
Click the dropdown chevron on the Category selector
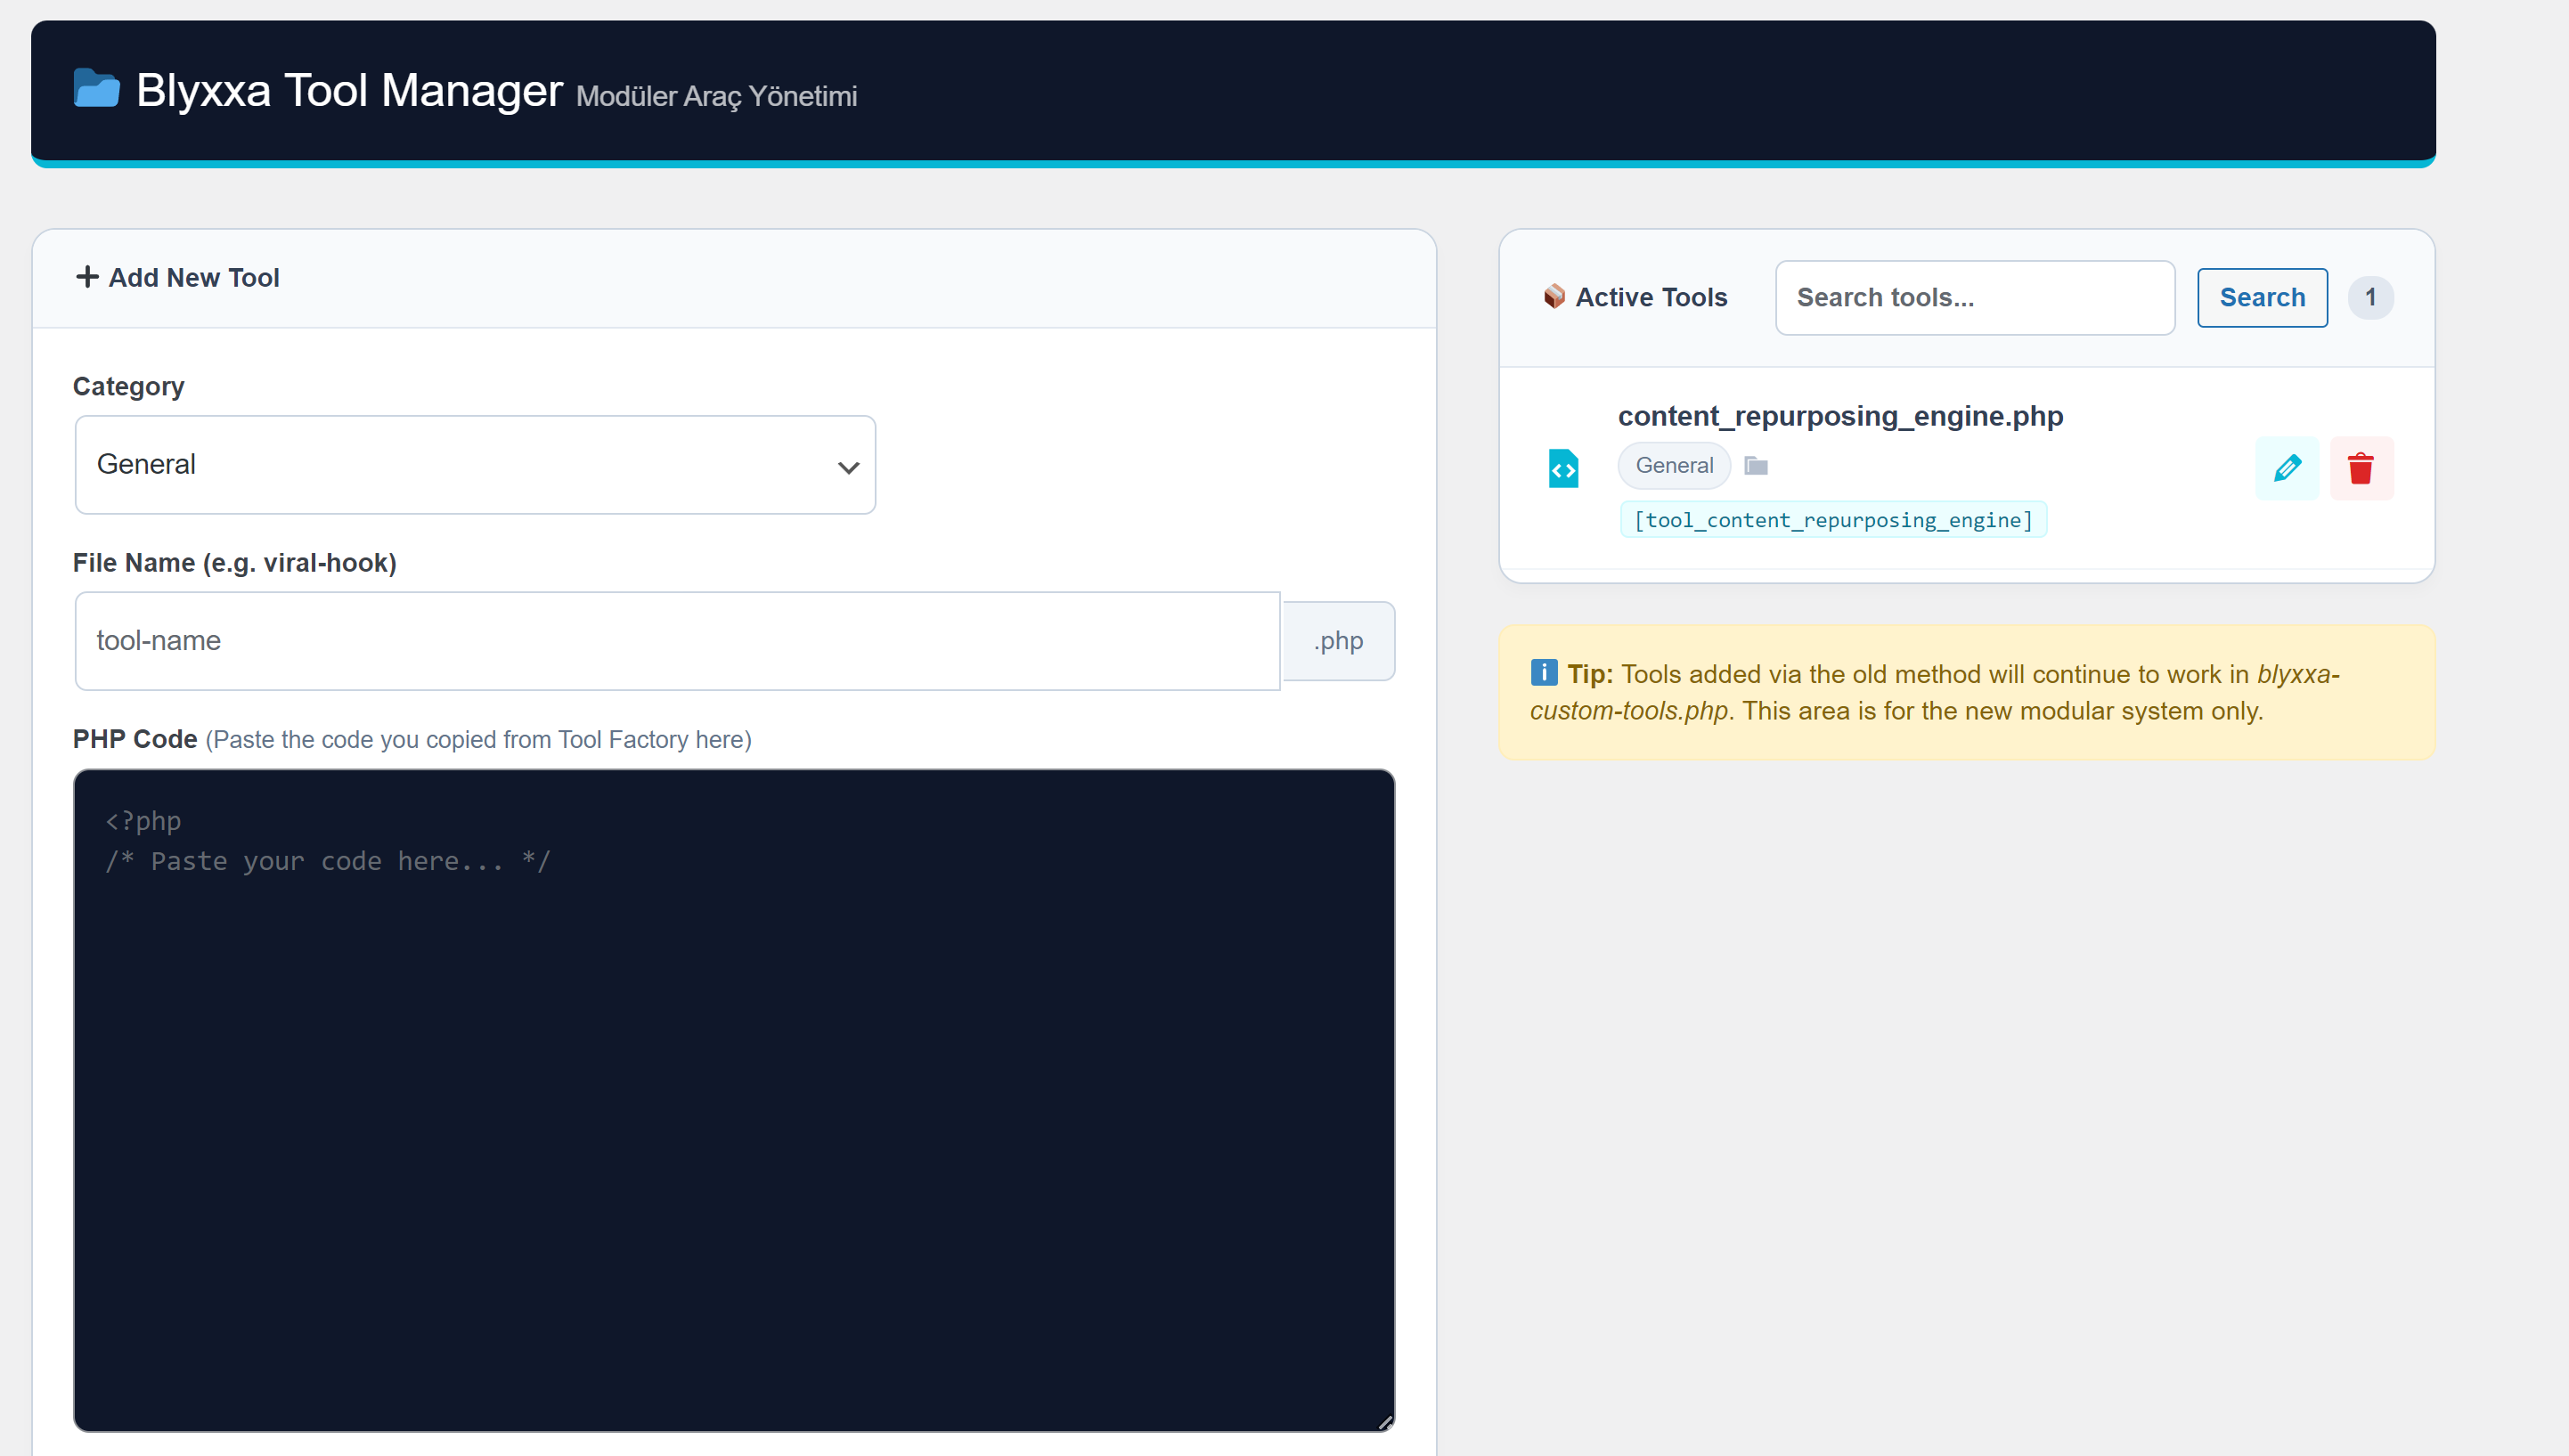849,466
